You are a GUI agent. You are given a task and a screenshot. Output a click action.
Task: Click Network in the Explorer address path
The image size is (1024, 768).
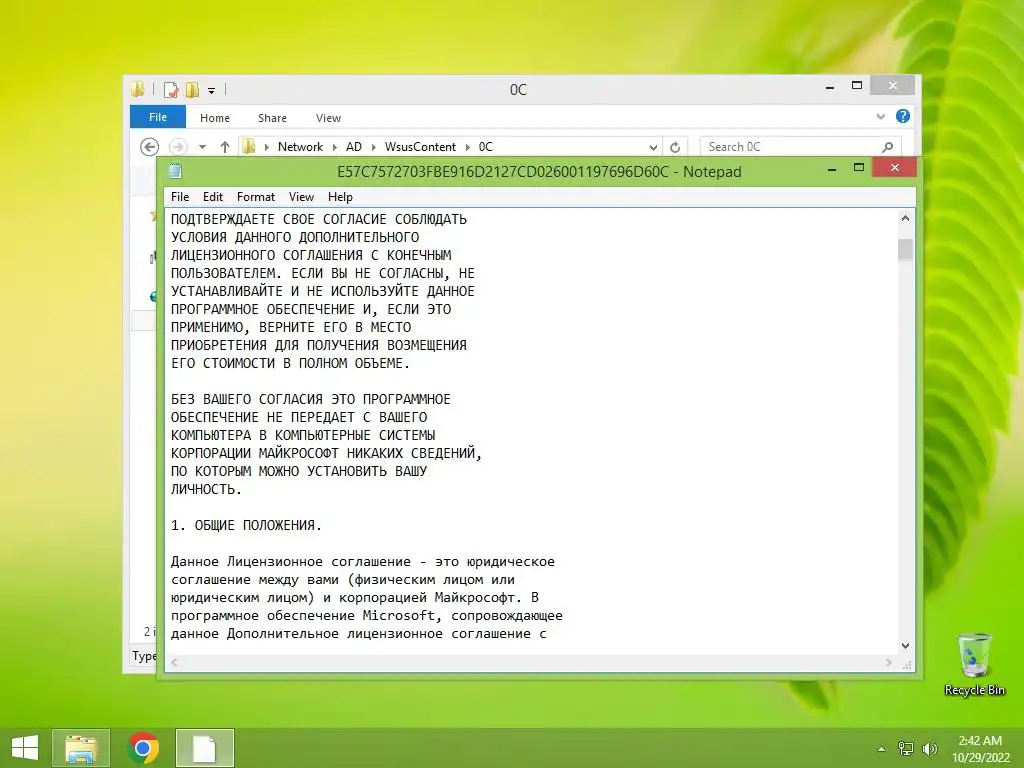tap(300, 147)
